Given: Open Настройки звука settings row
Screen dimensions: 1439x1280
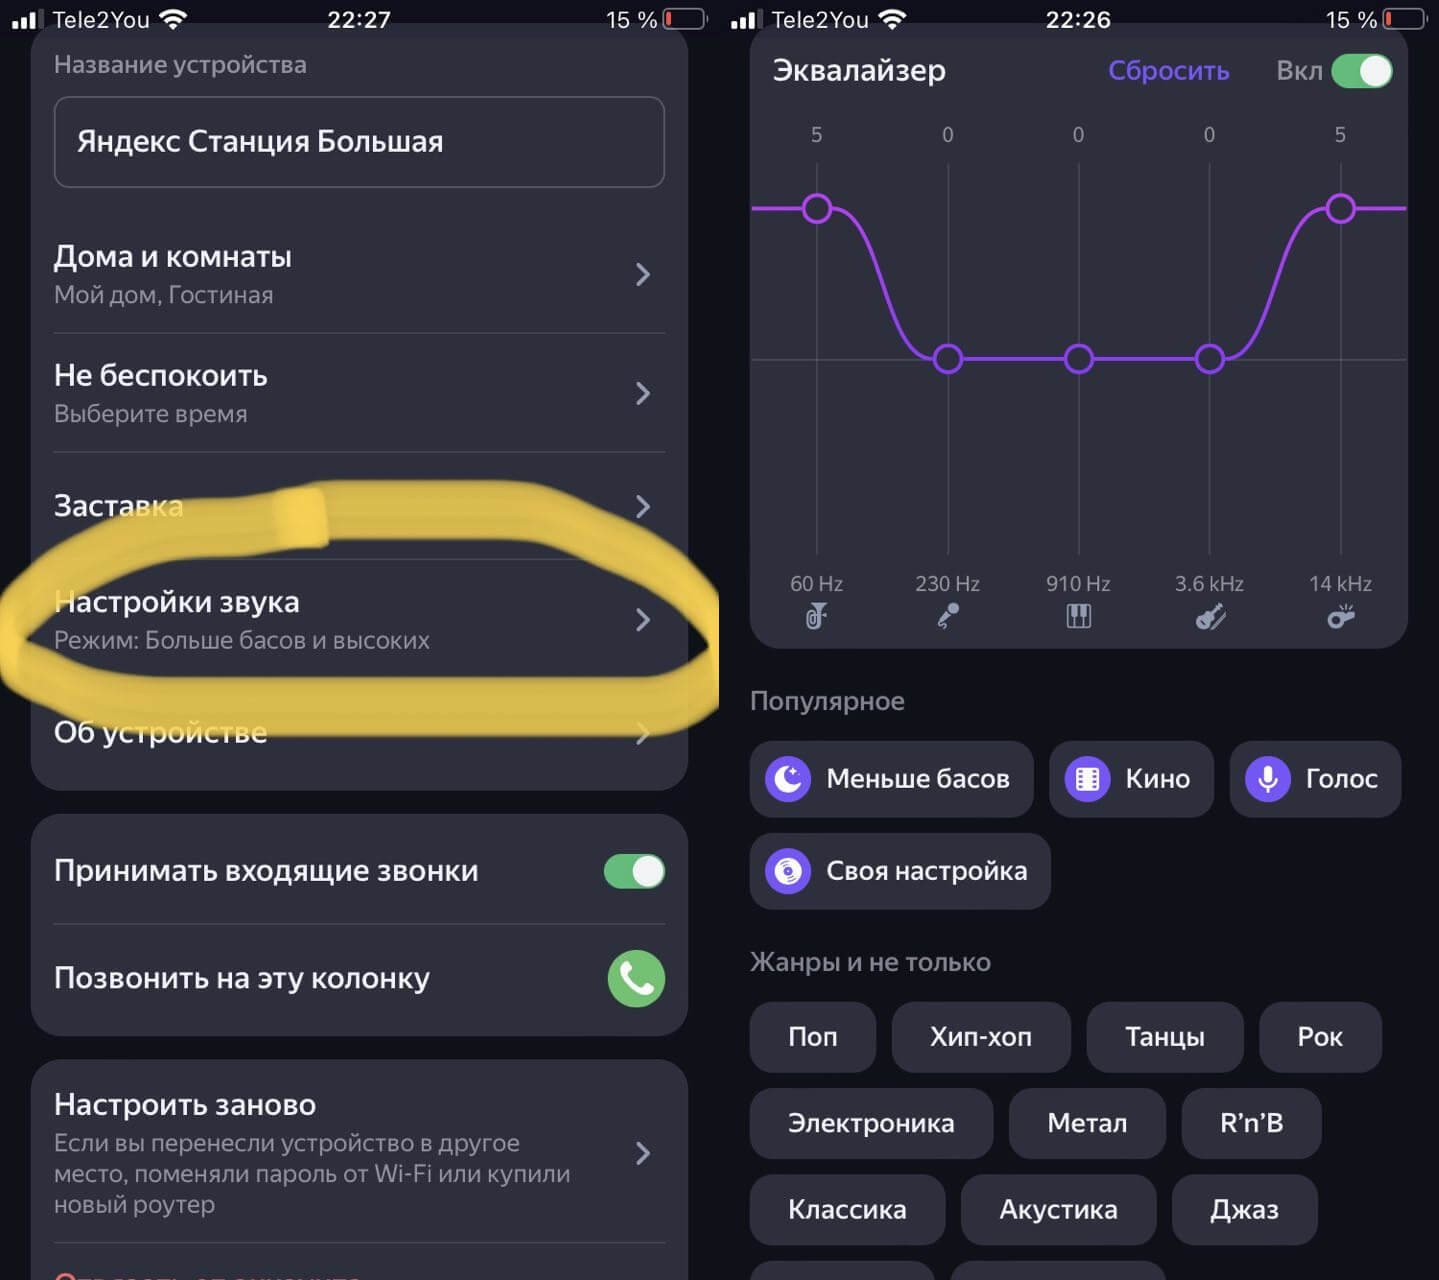Looking at the screenshot, I should (359, 620).
